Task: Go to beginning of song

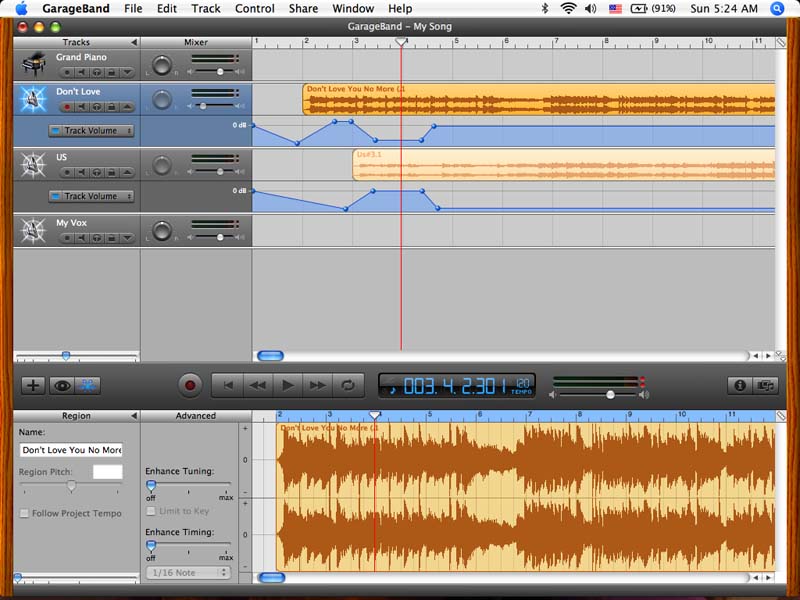Action: point(228,385)
